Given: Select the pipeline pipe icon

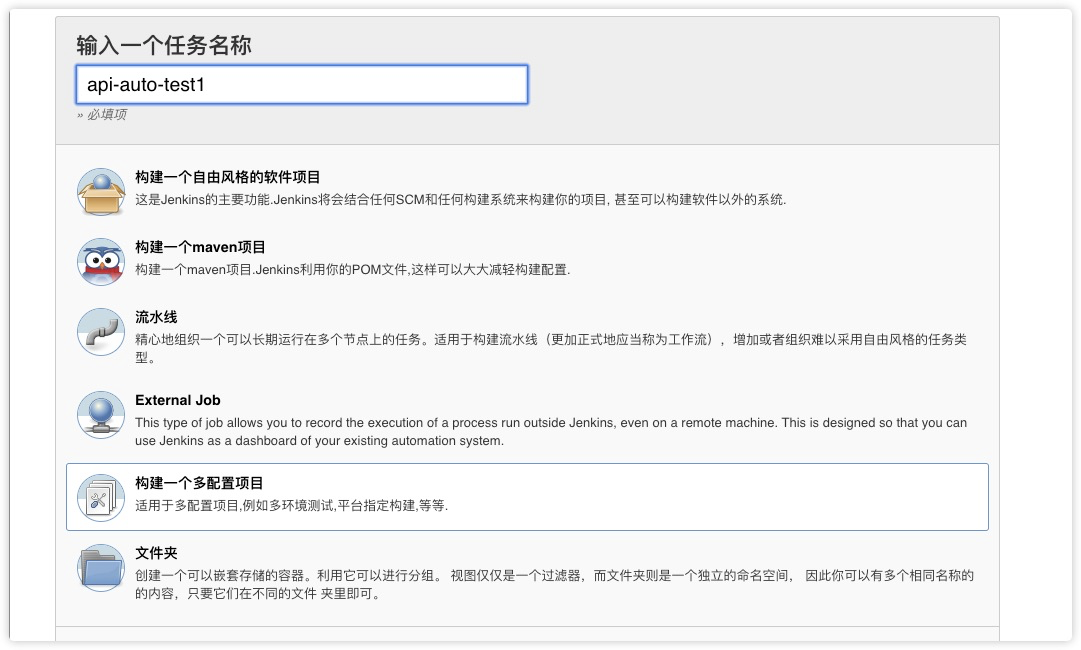Looking at the screenshot, I should [x=101, y=332].
